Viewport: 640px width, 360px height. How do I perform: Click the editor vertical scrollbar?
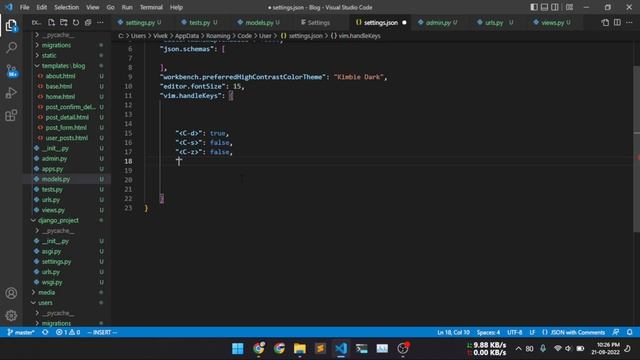click(x=636, y=149)
